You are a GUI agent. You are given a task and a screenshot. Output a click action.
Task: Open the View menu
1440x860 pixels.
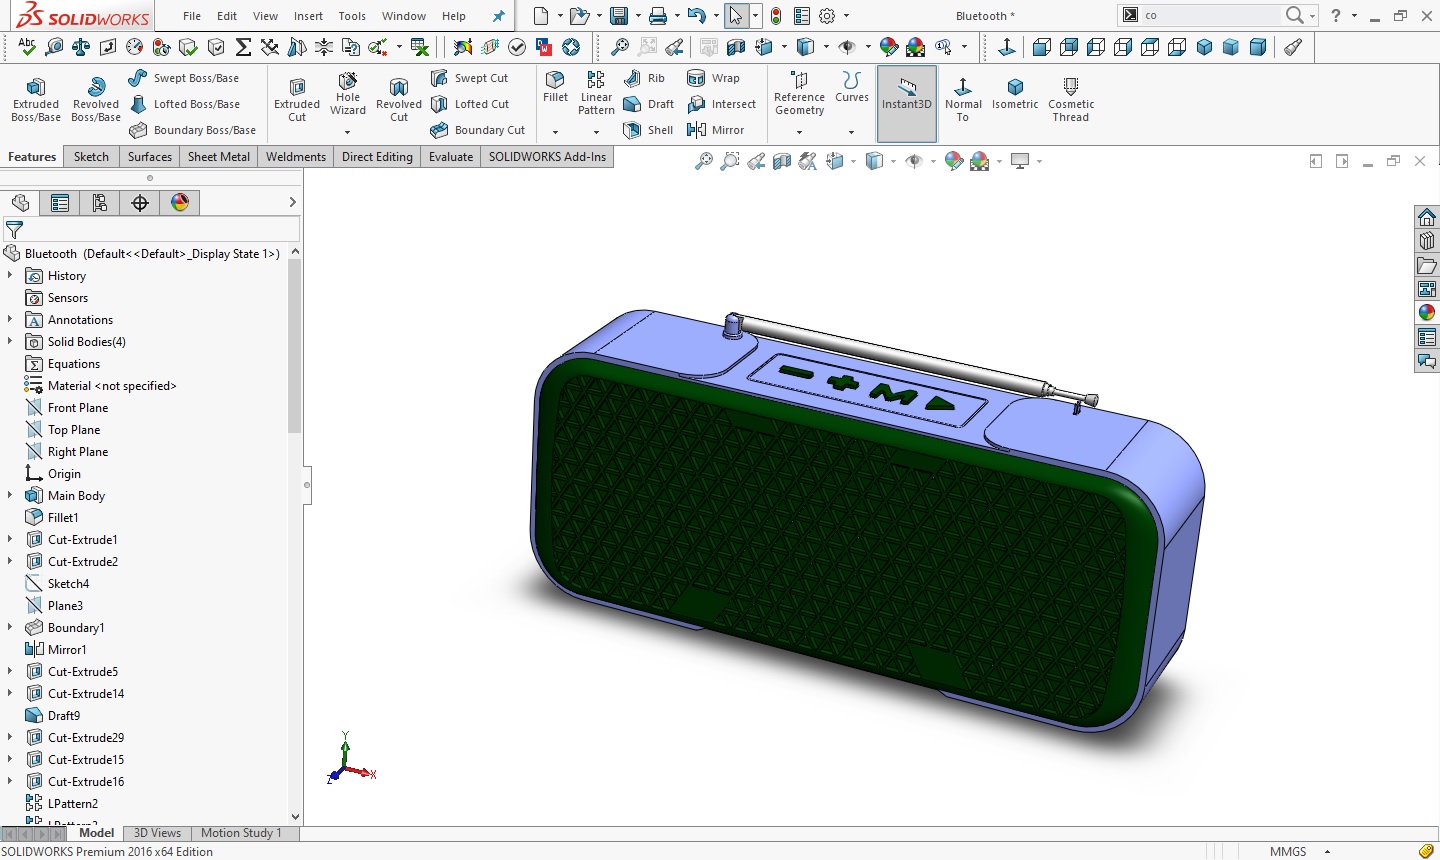pyautogui.click(x=265, y=16)
